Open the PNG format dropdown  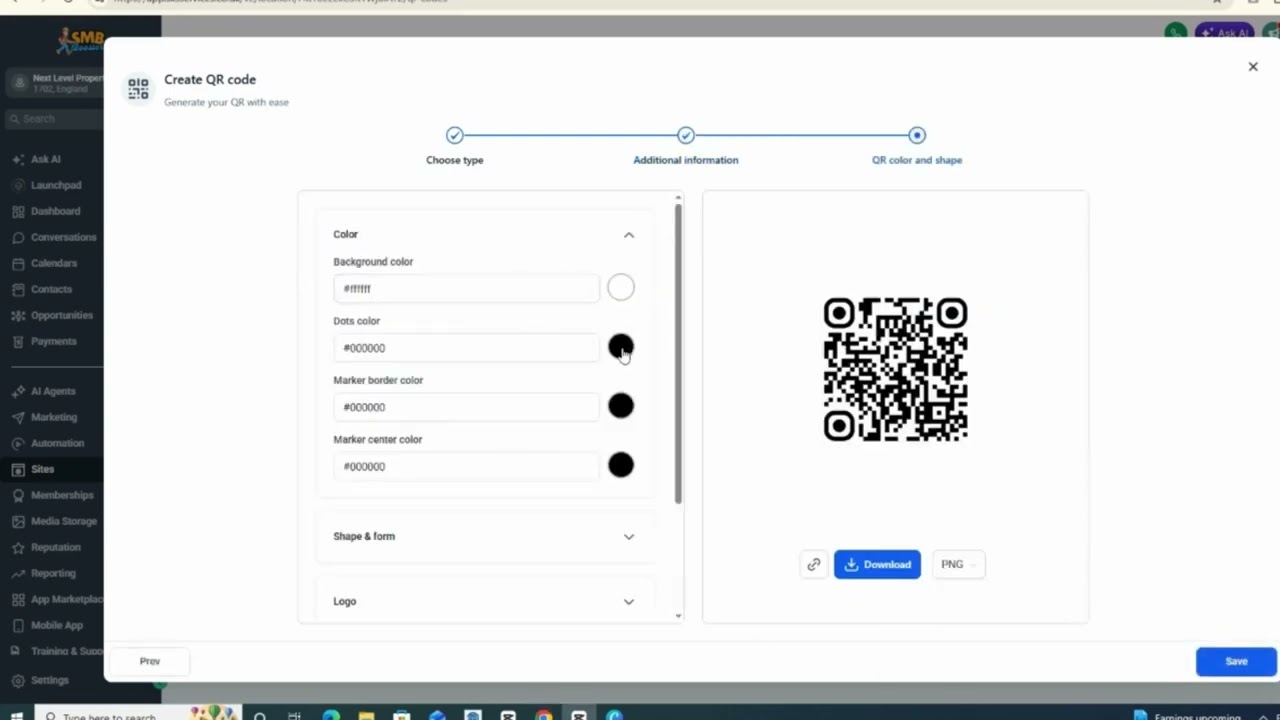958,564
